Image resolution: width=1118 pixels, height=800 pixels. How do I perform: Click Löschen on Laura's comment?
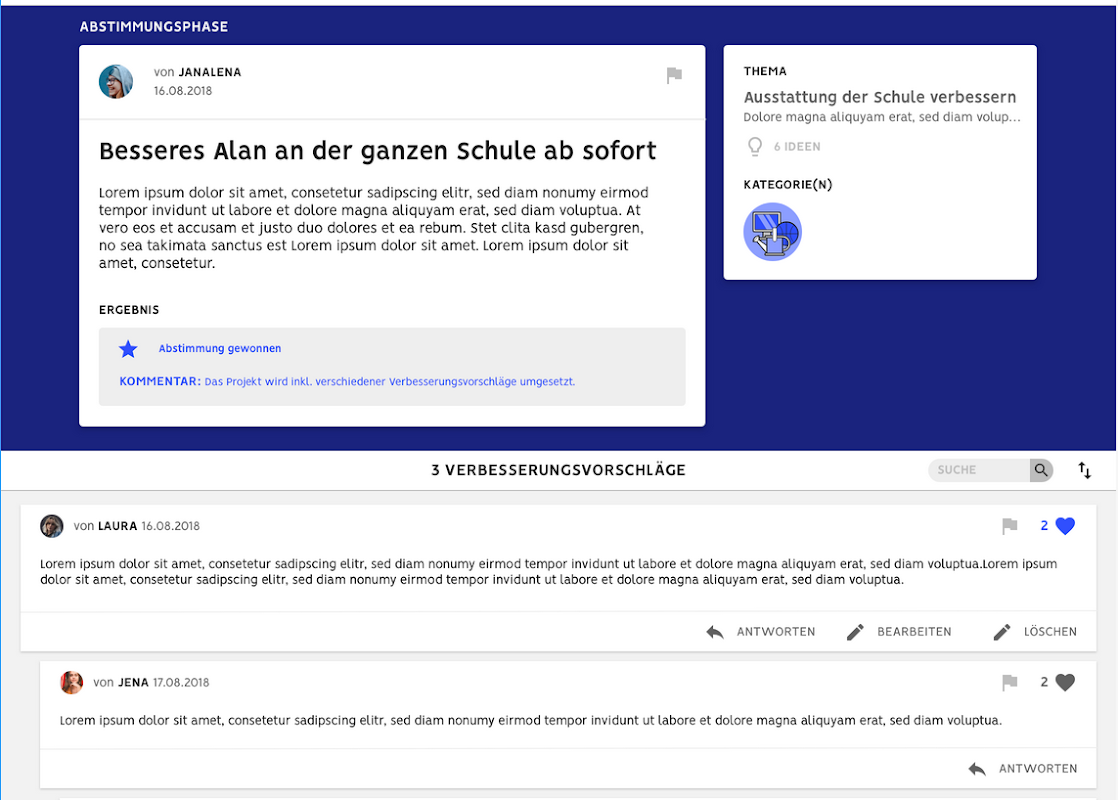(1050, 632)
